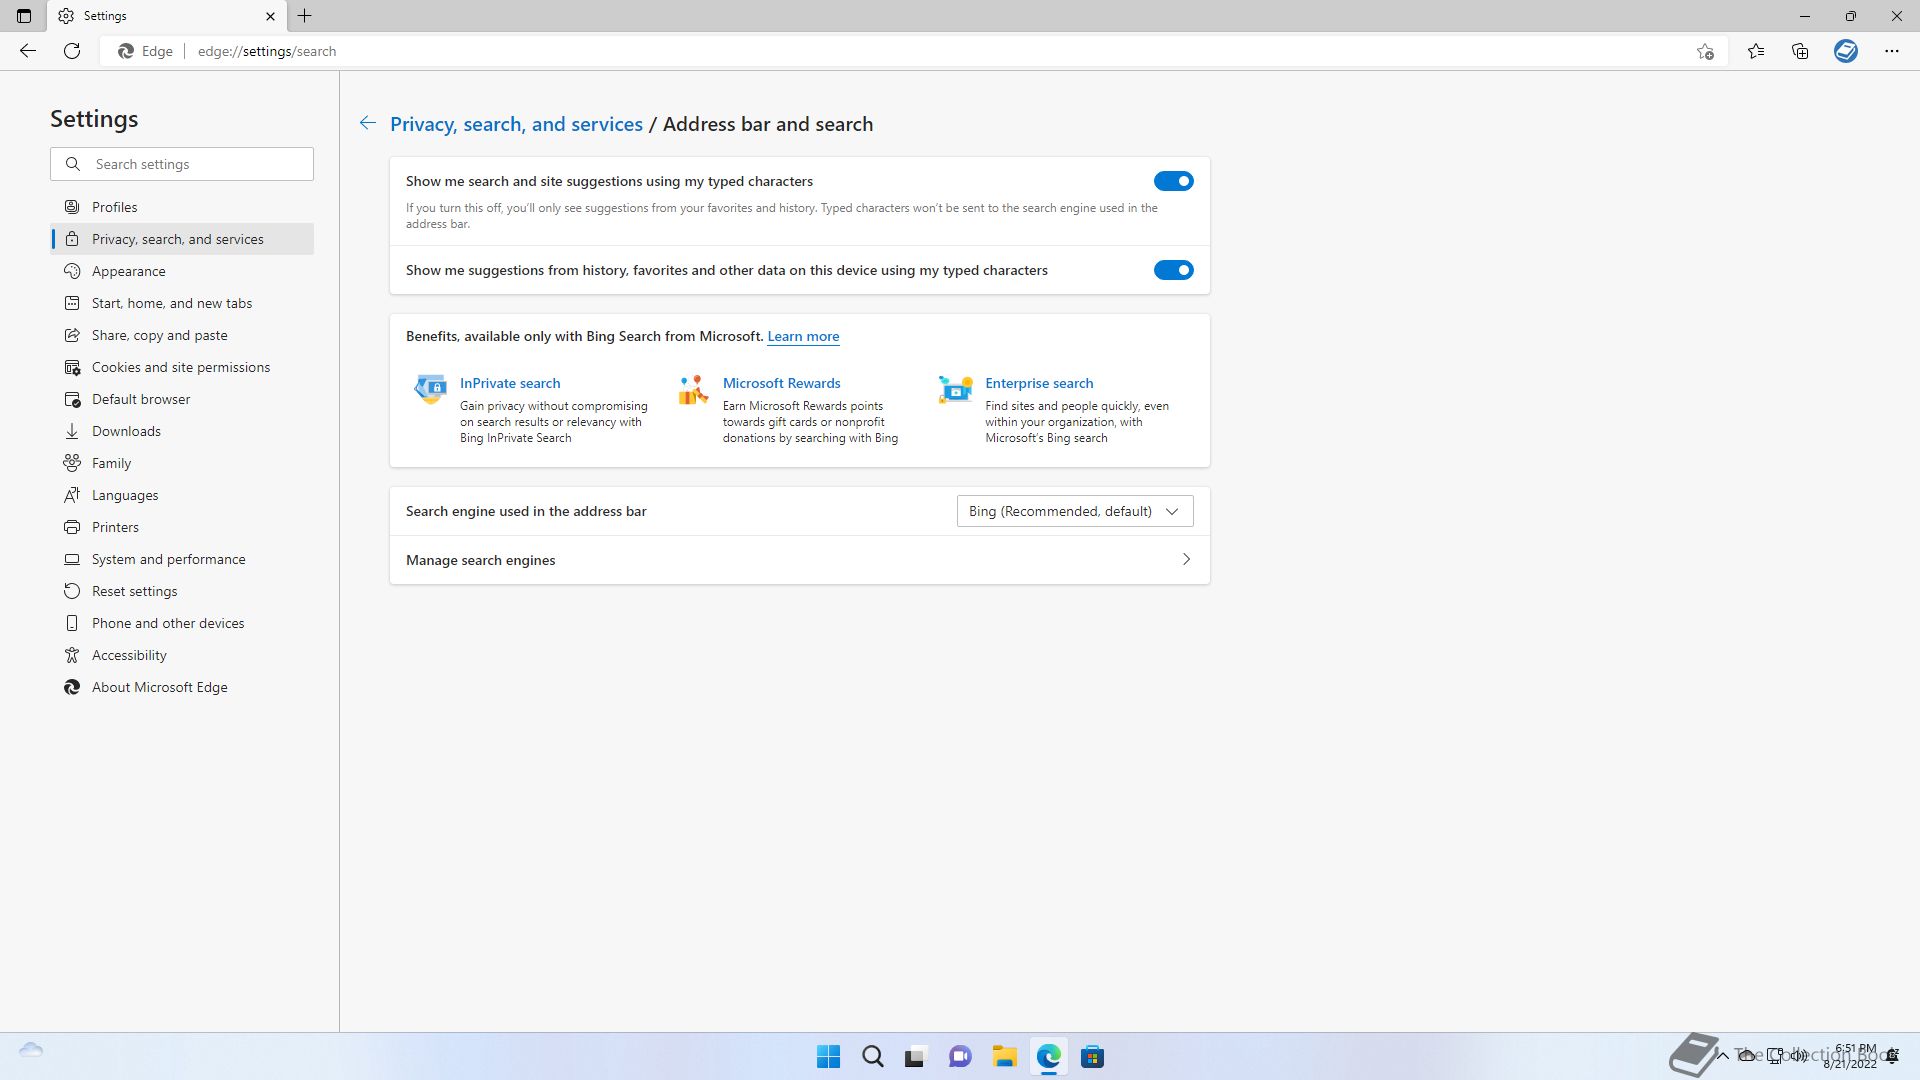1920x1080 pixels.
Task: Click Microsoft Edge taskbar icon
Action: [1048, 1056]
